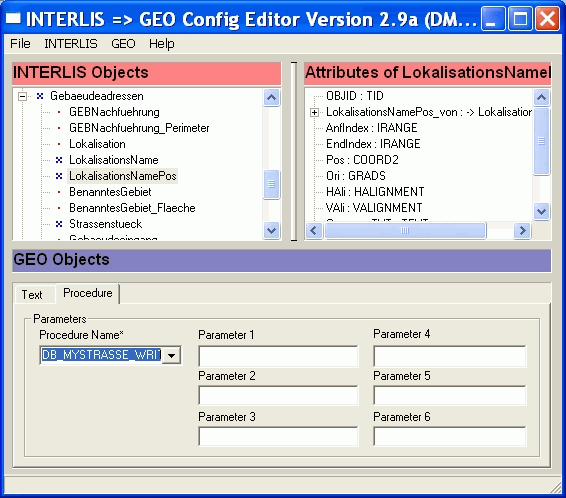Click the objects tree vertical scroll thumb
566x498 pixels.
coord(271,184)
